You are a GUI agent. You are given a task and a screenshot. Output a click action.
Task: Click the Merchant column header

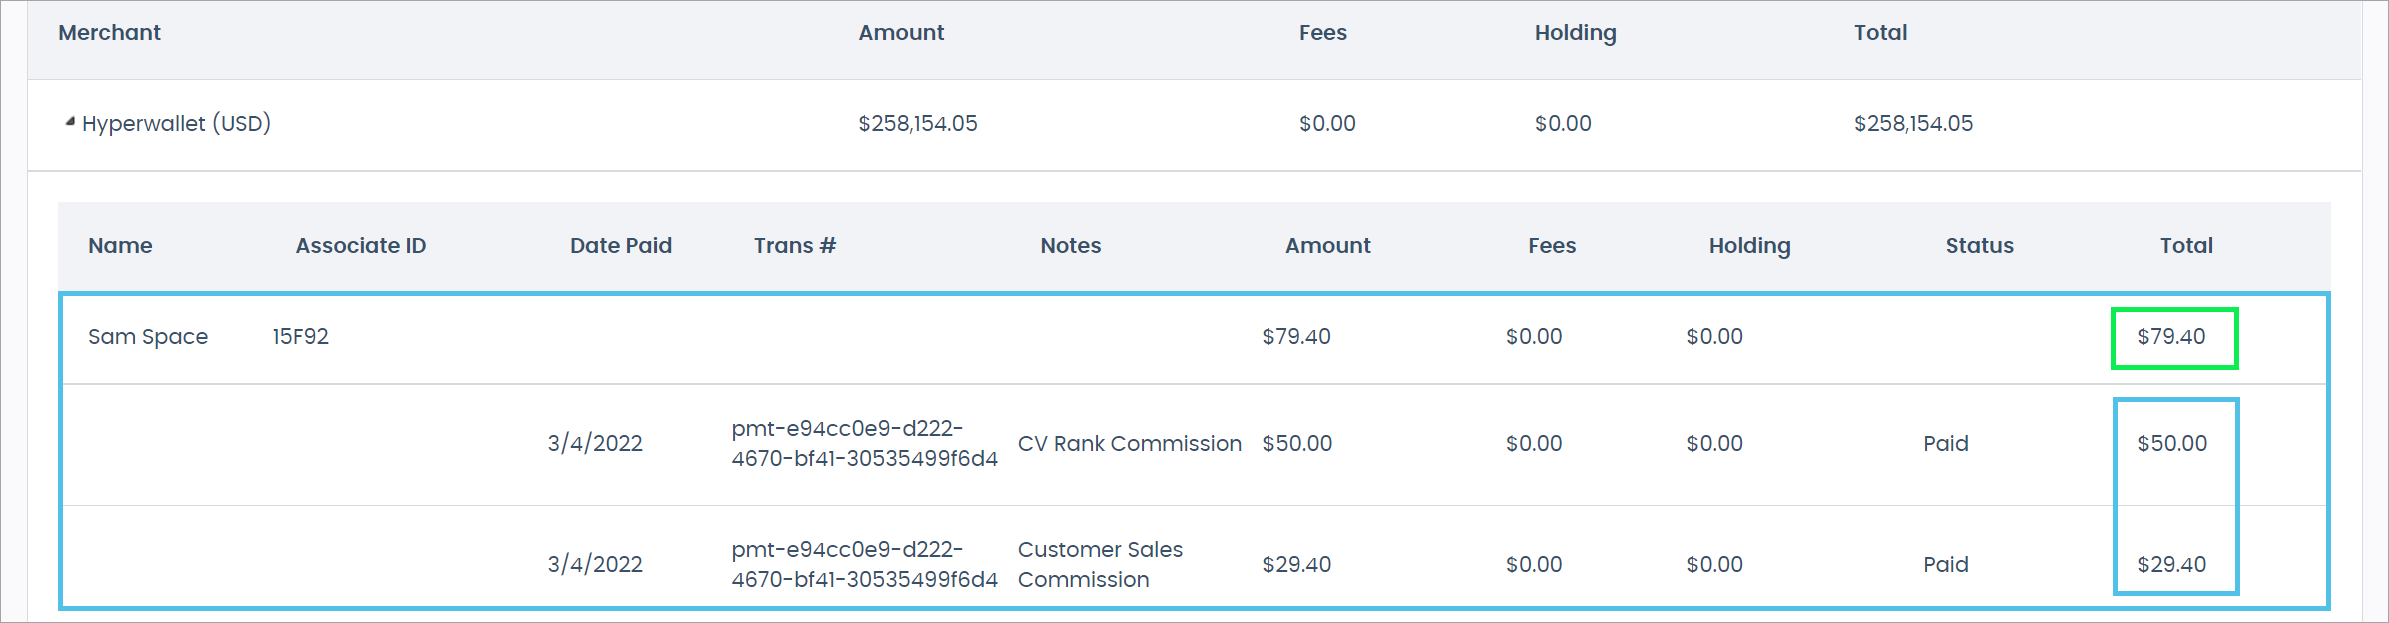(x=109, y=33)
